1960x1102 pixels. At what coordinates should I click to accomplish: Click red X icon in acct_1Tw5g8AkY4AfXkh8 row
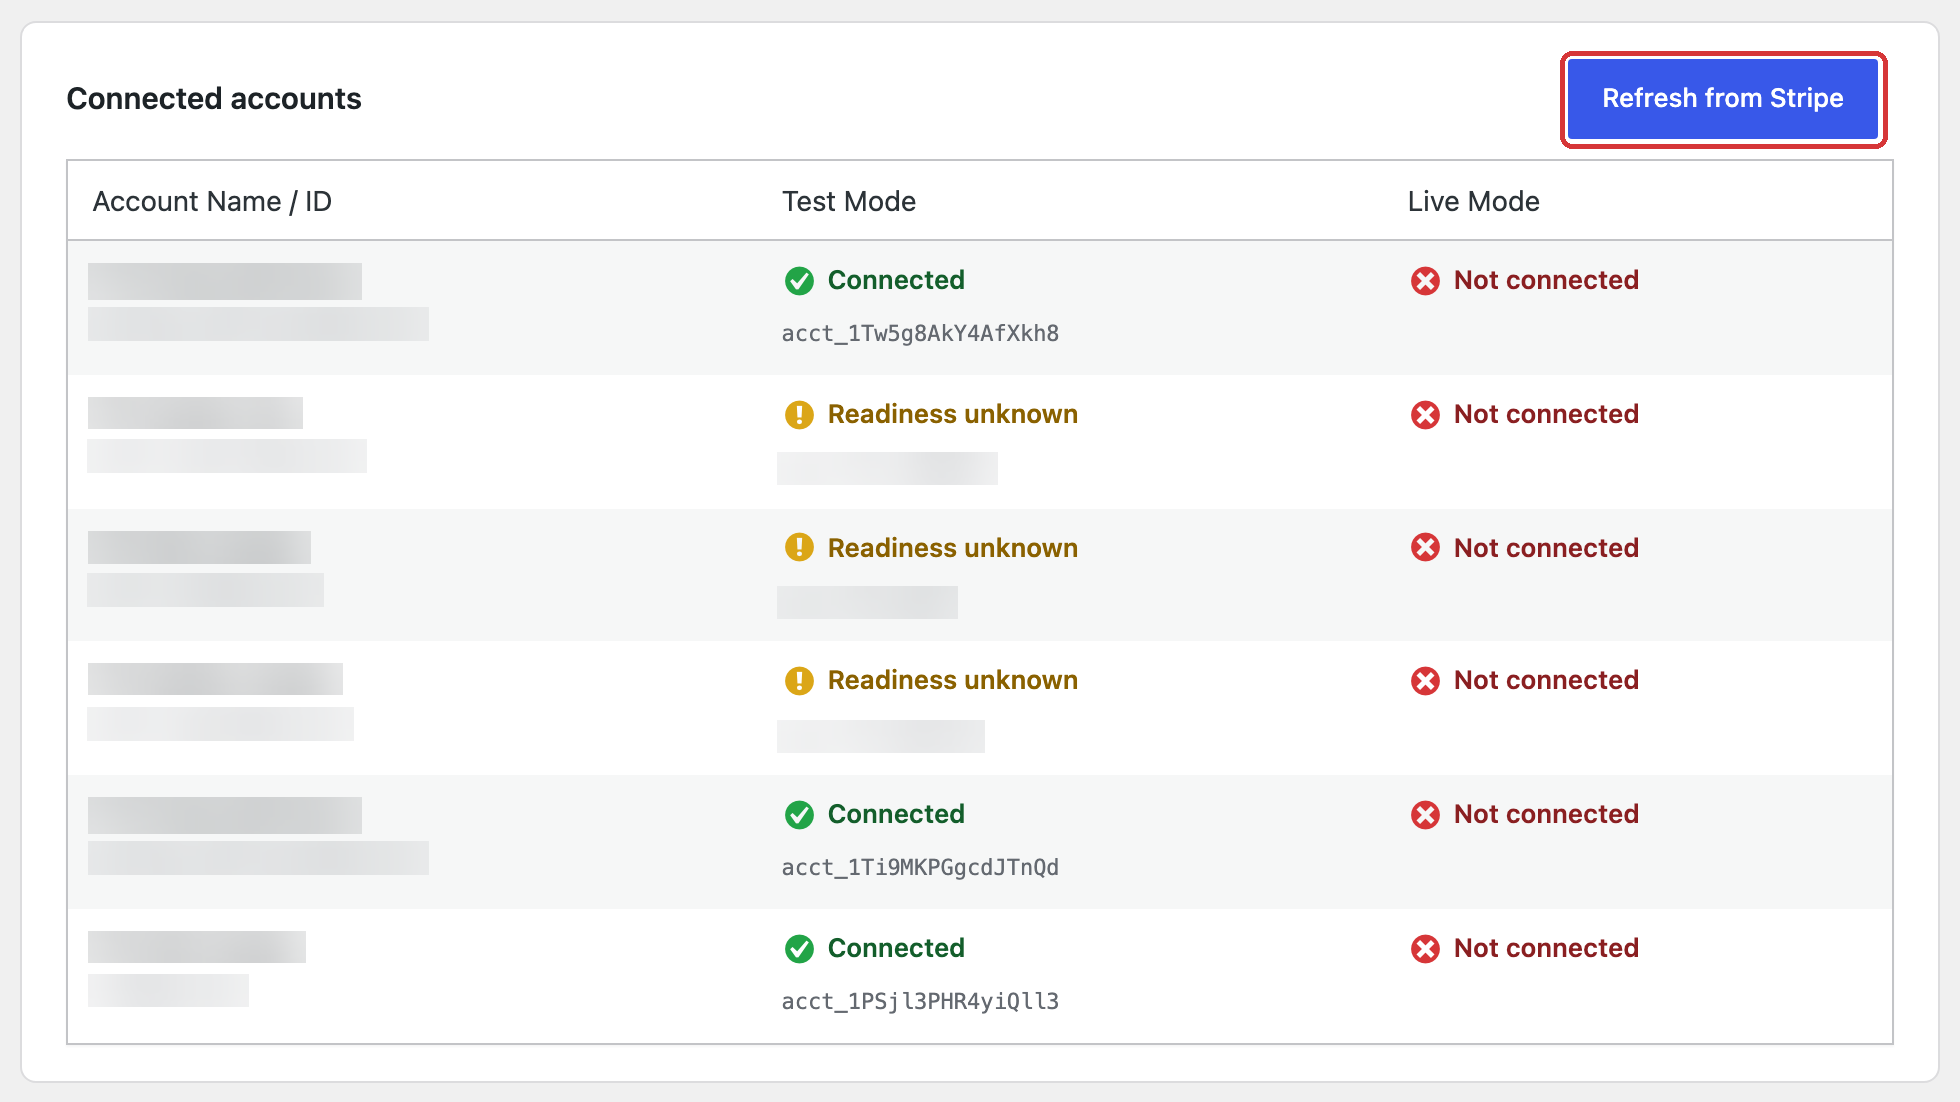tap(1425, 281)
